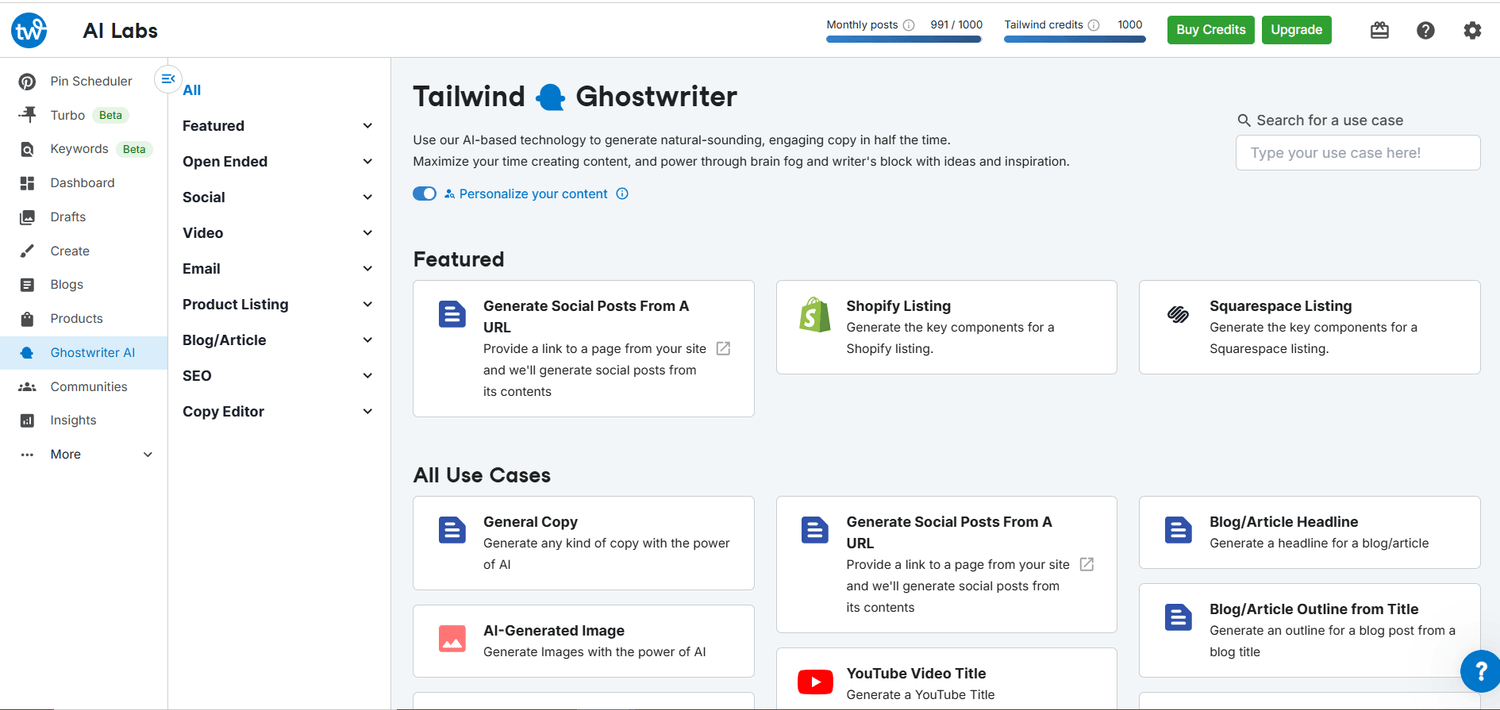Click the external link icon in All Use Cases URL card
This screenshot has height=710, width=1500.
(1087, 564)
